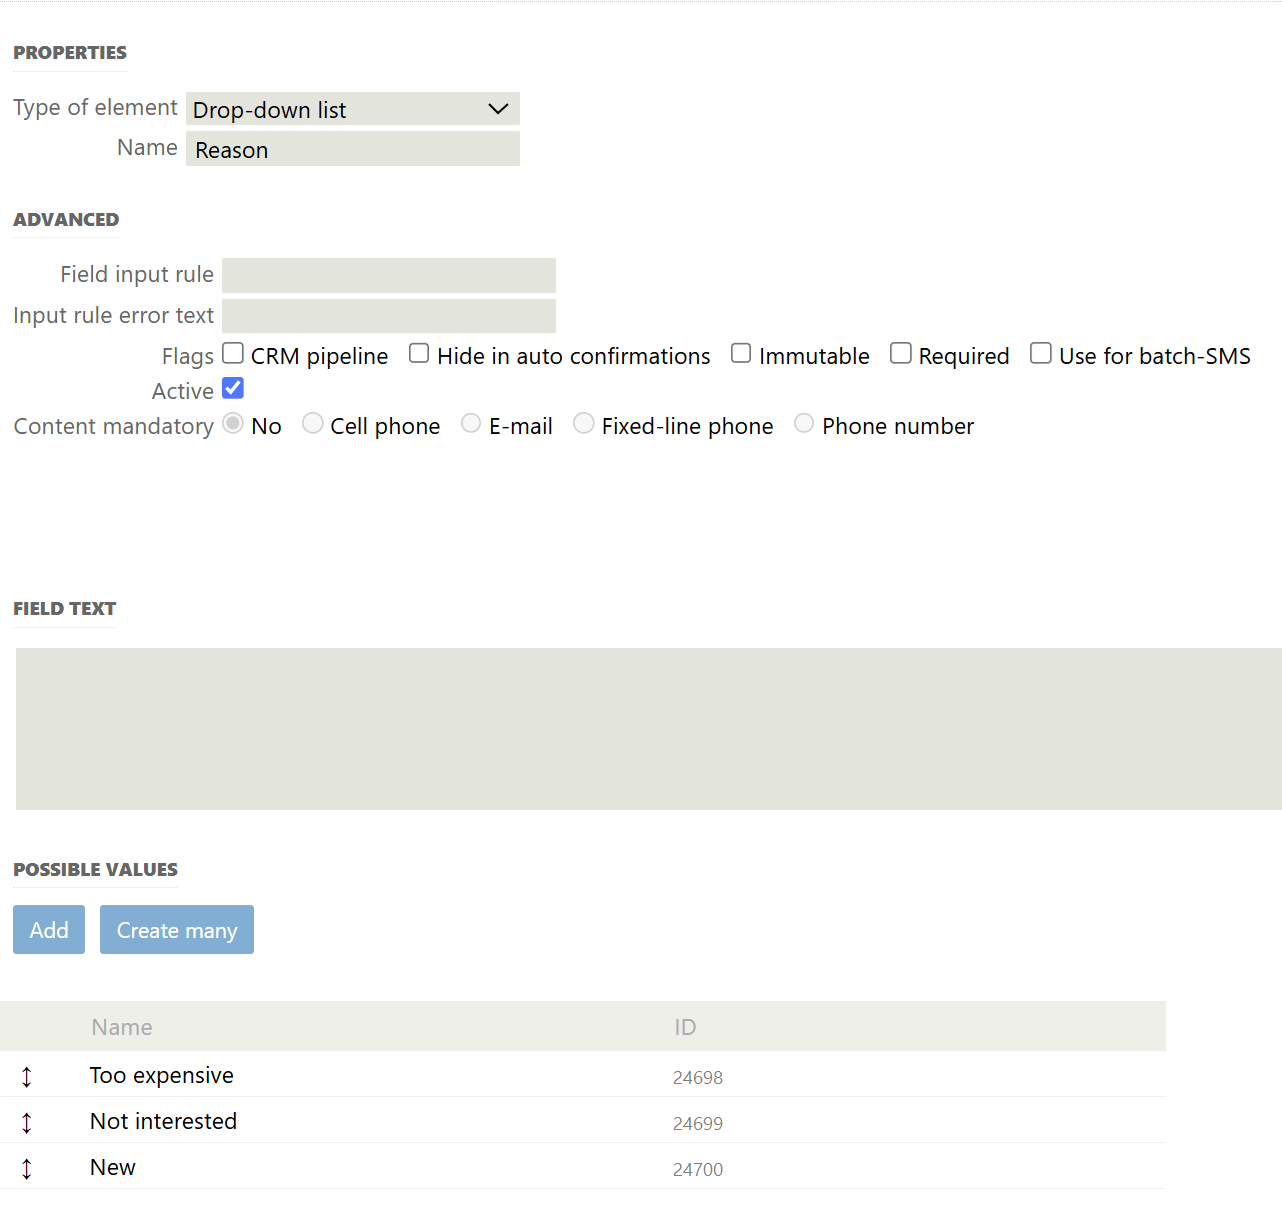Click reorder arrow icon for Too expensive

pos(27,1076)
